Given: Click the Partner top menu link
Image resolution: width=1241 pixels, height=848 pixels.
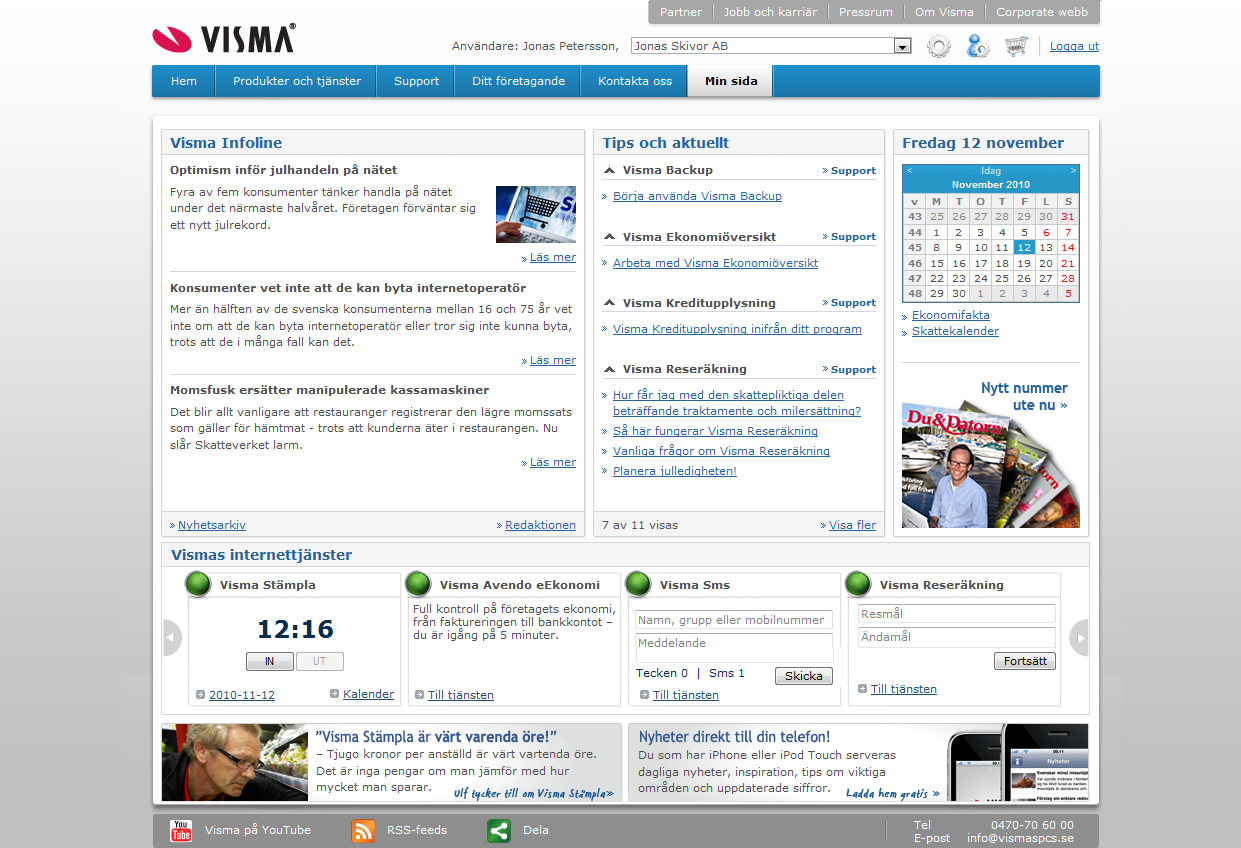Looking at the screenshot, I should (681, 12).
